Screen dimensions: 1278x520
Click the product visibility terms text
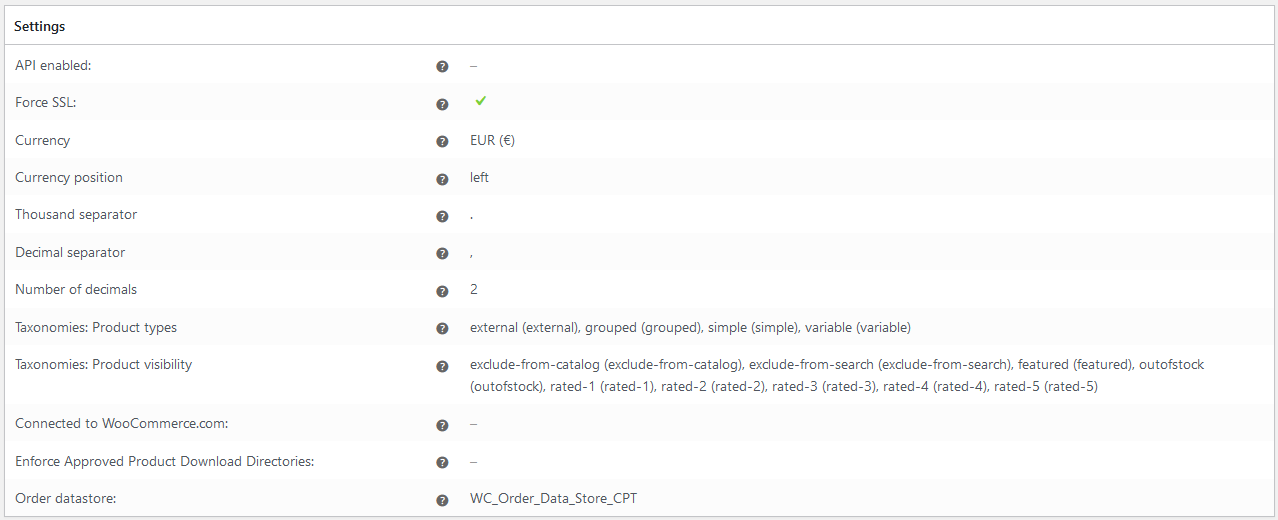837,375
